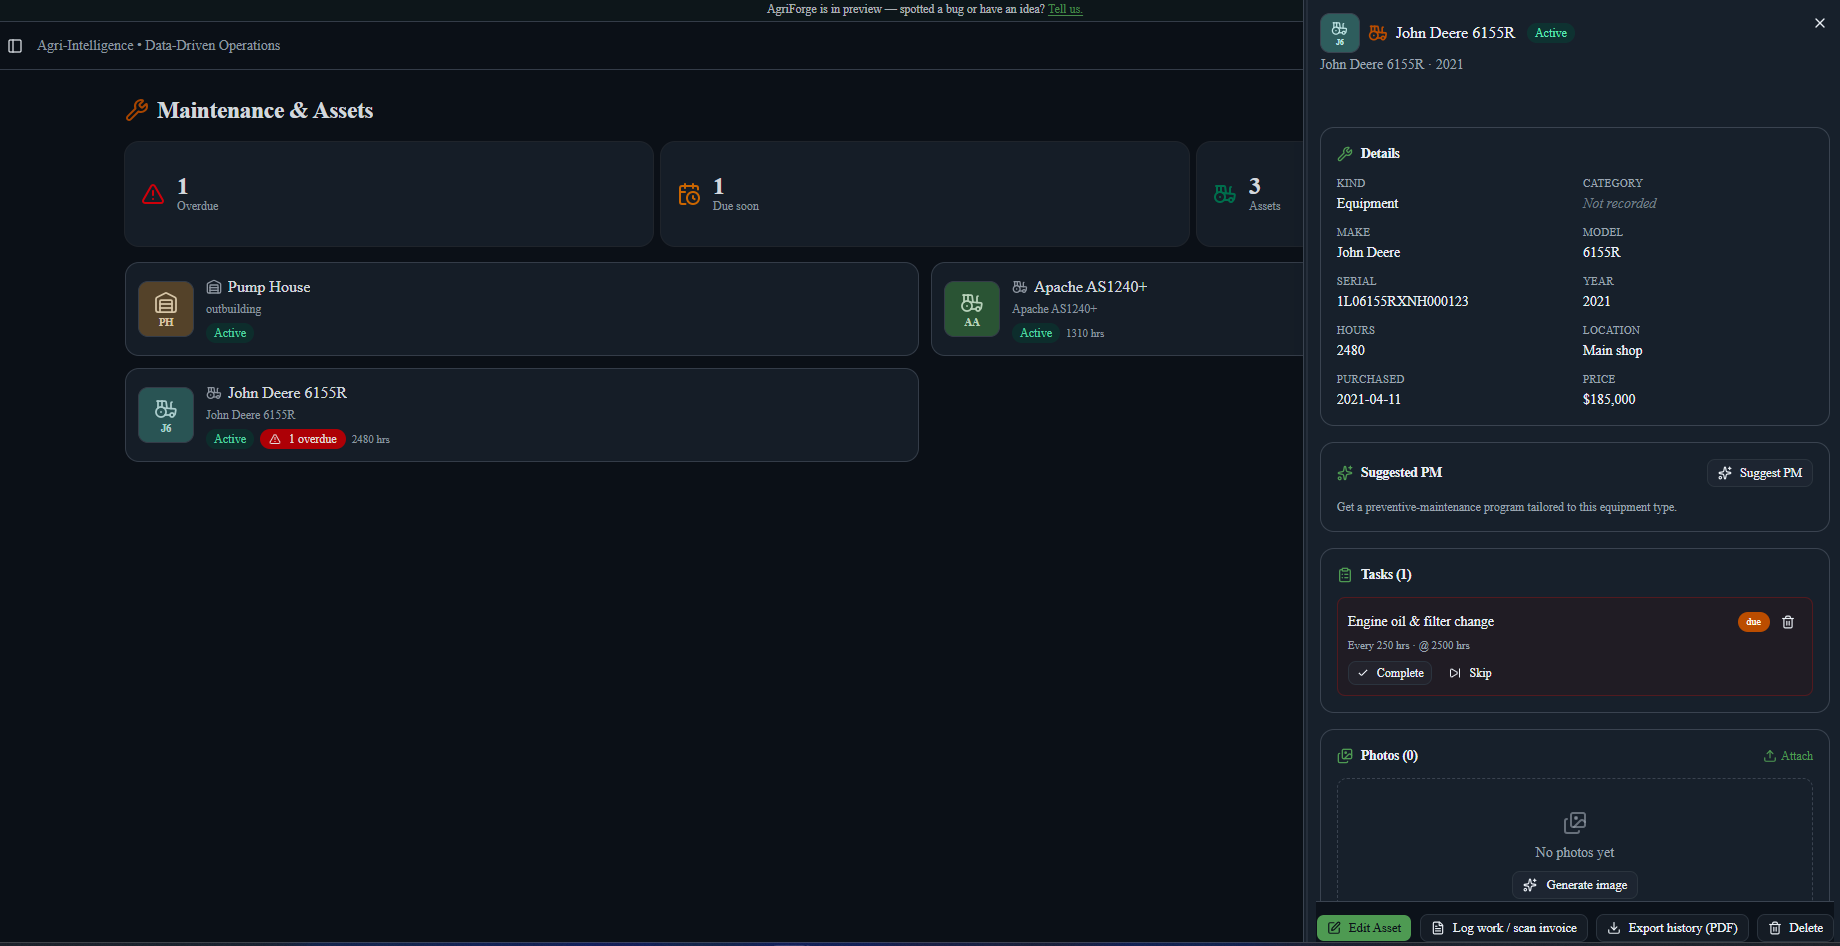Click the Due soon calendar icon

click(689, 194)
